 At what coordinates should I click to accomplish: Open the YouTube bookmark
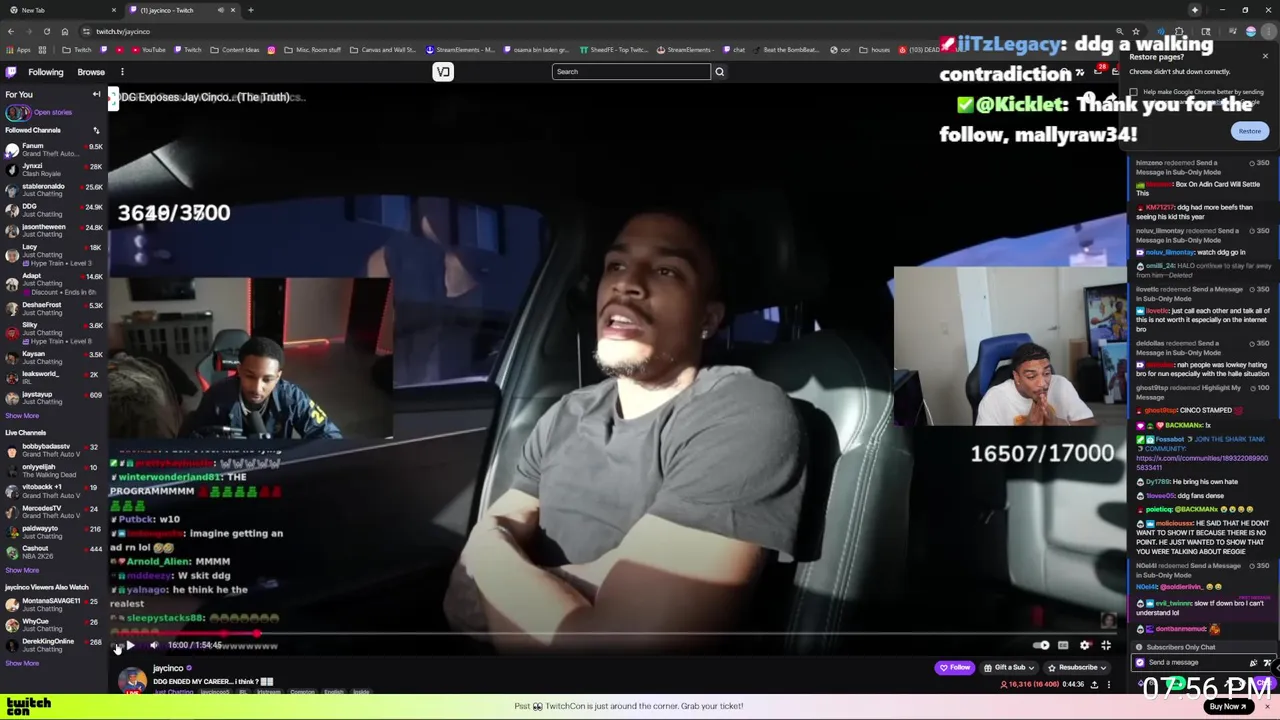point(148,50)
